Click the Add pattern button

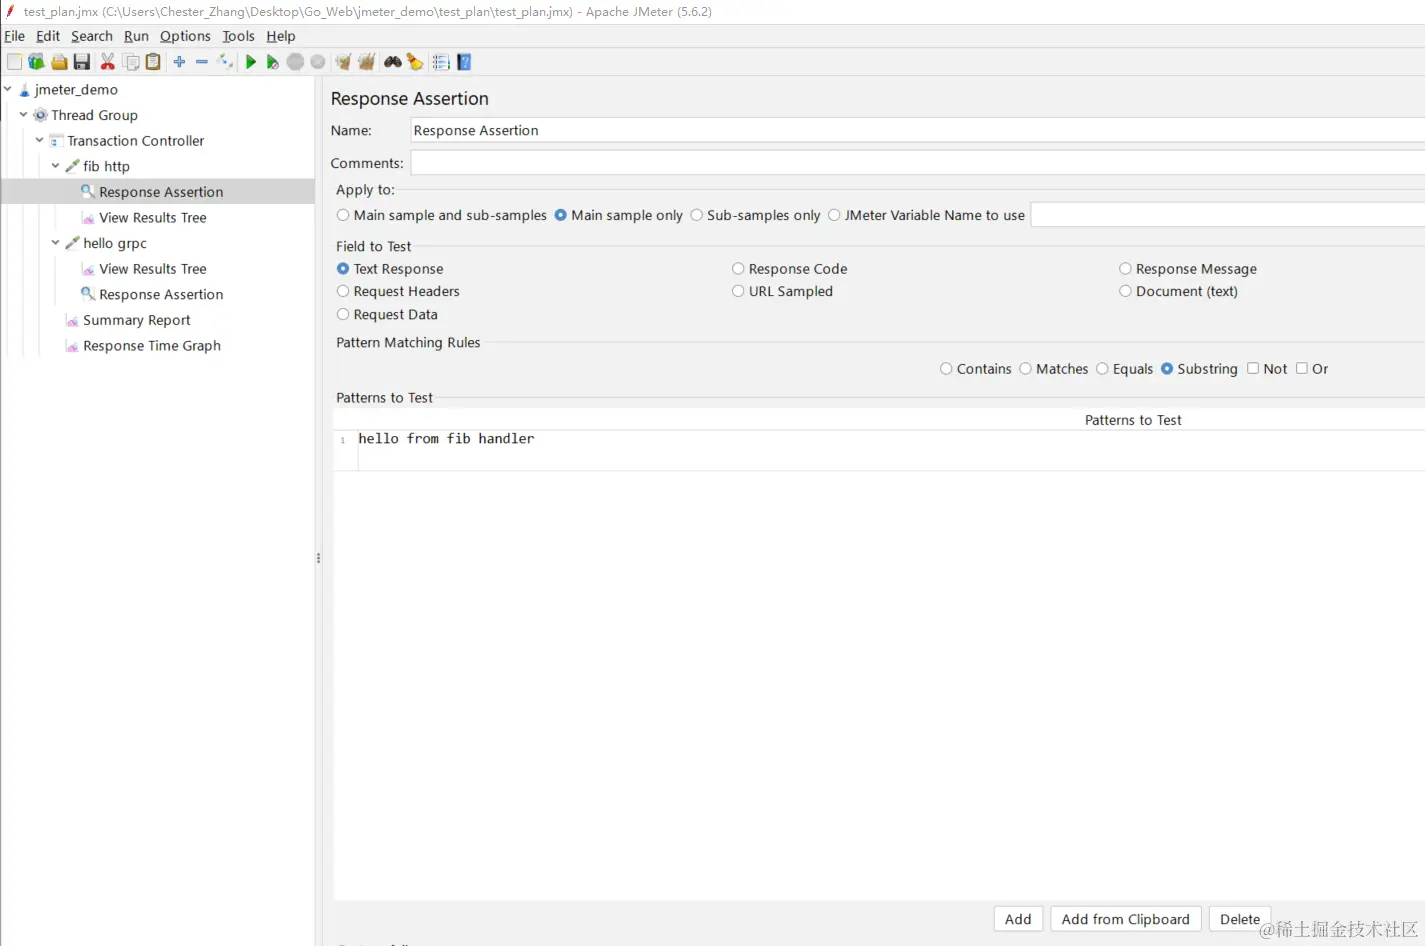1018,919
